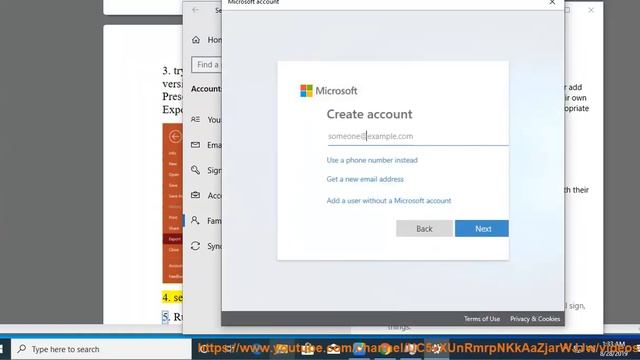
Task: Click the taskbar 'Type here to search' box
Action: [101, 349]
